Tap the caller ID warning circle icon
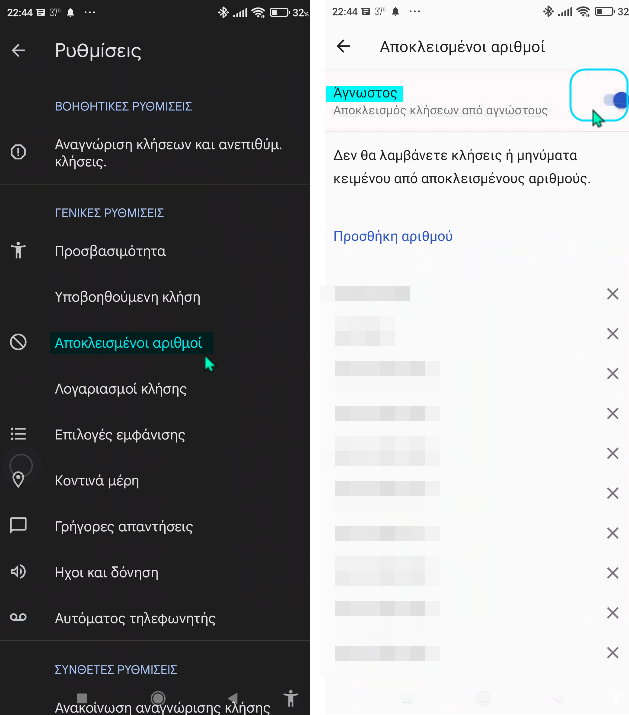The width and height of the screenshot is (629, 715). pyautogui.click(x=18, y=151)
